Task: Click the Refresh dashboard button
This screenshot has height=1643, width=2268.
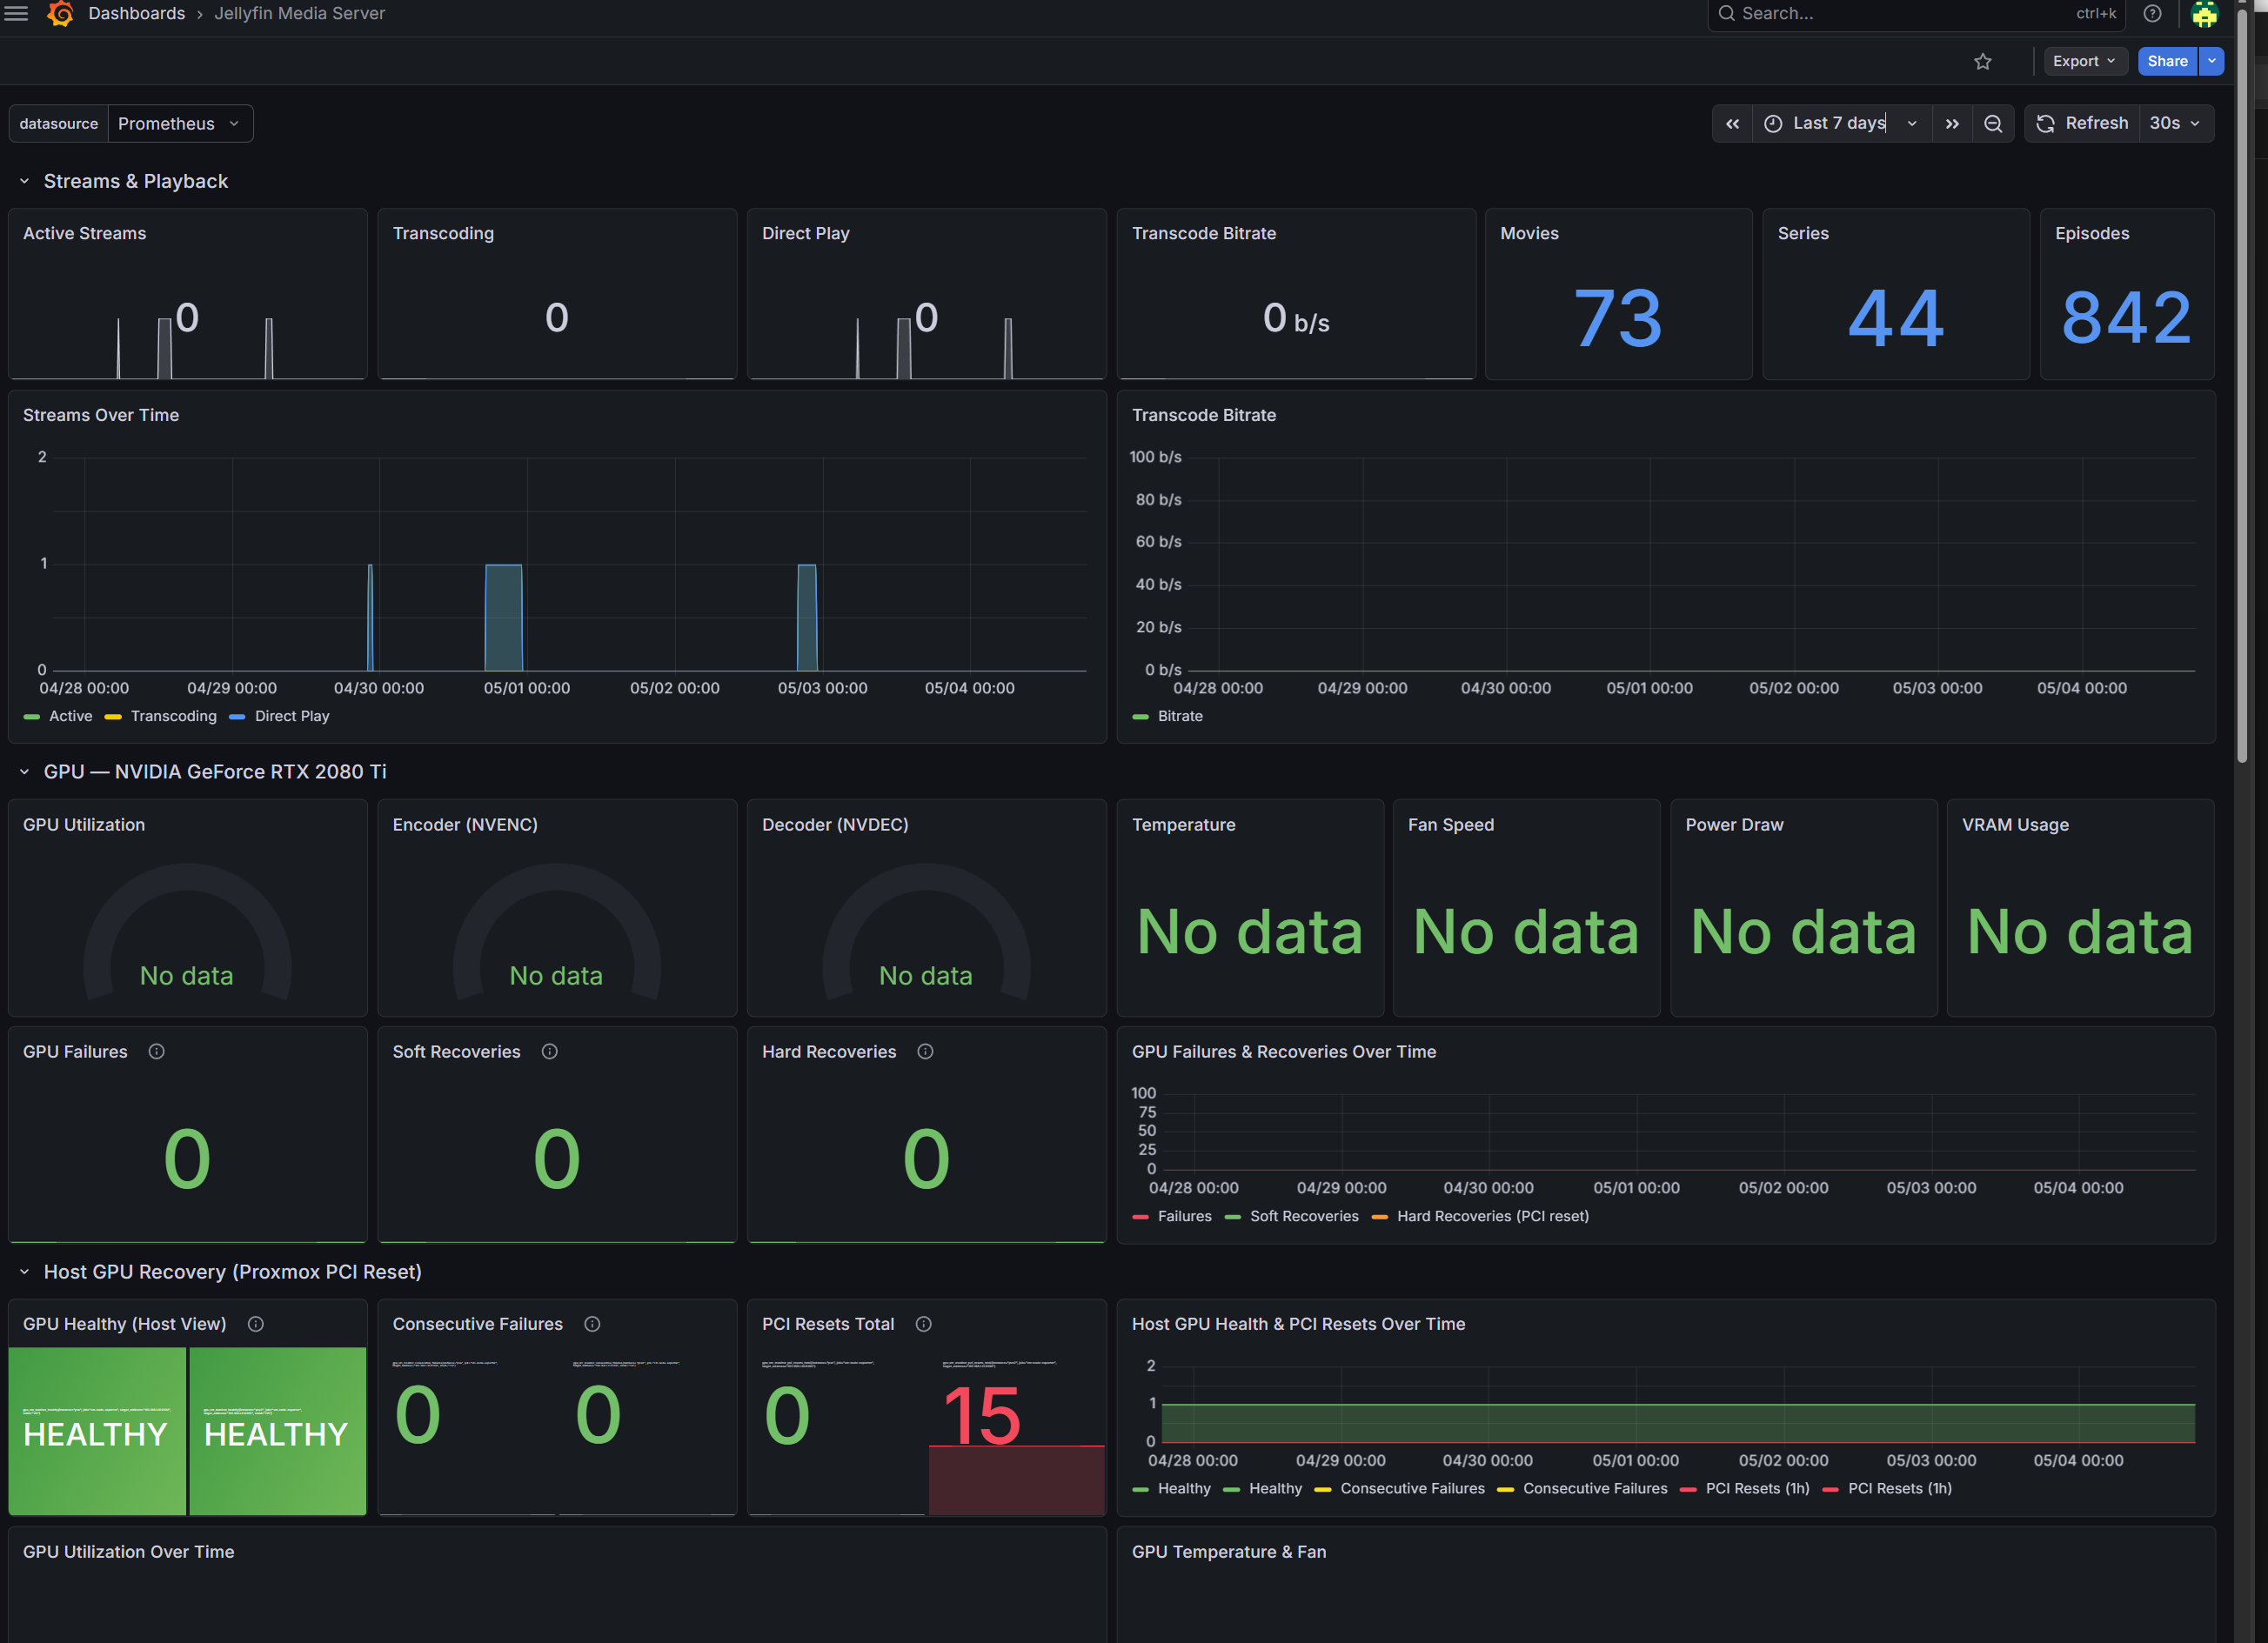Action: point(2083,123)
